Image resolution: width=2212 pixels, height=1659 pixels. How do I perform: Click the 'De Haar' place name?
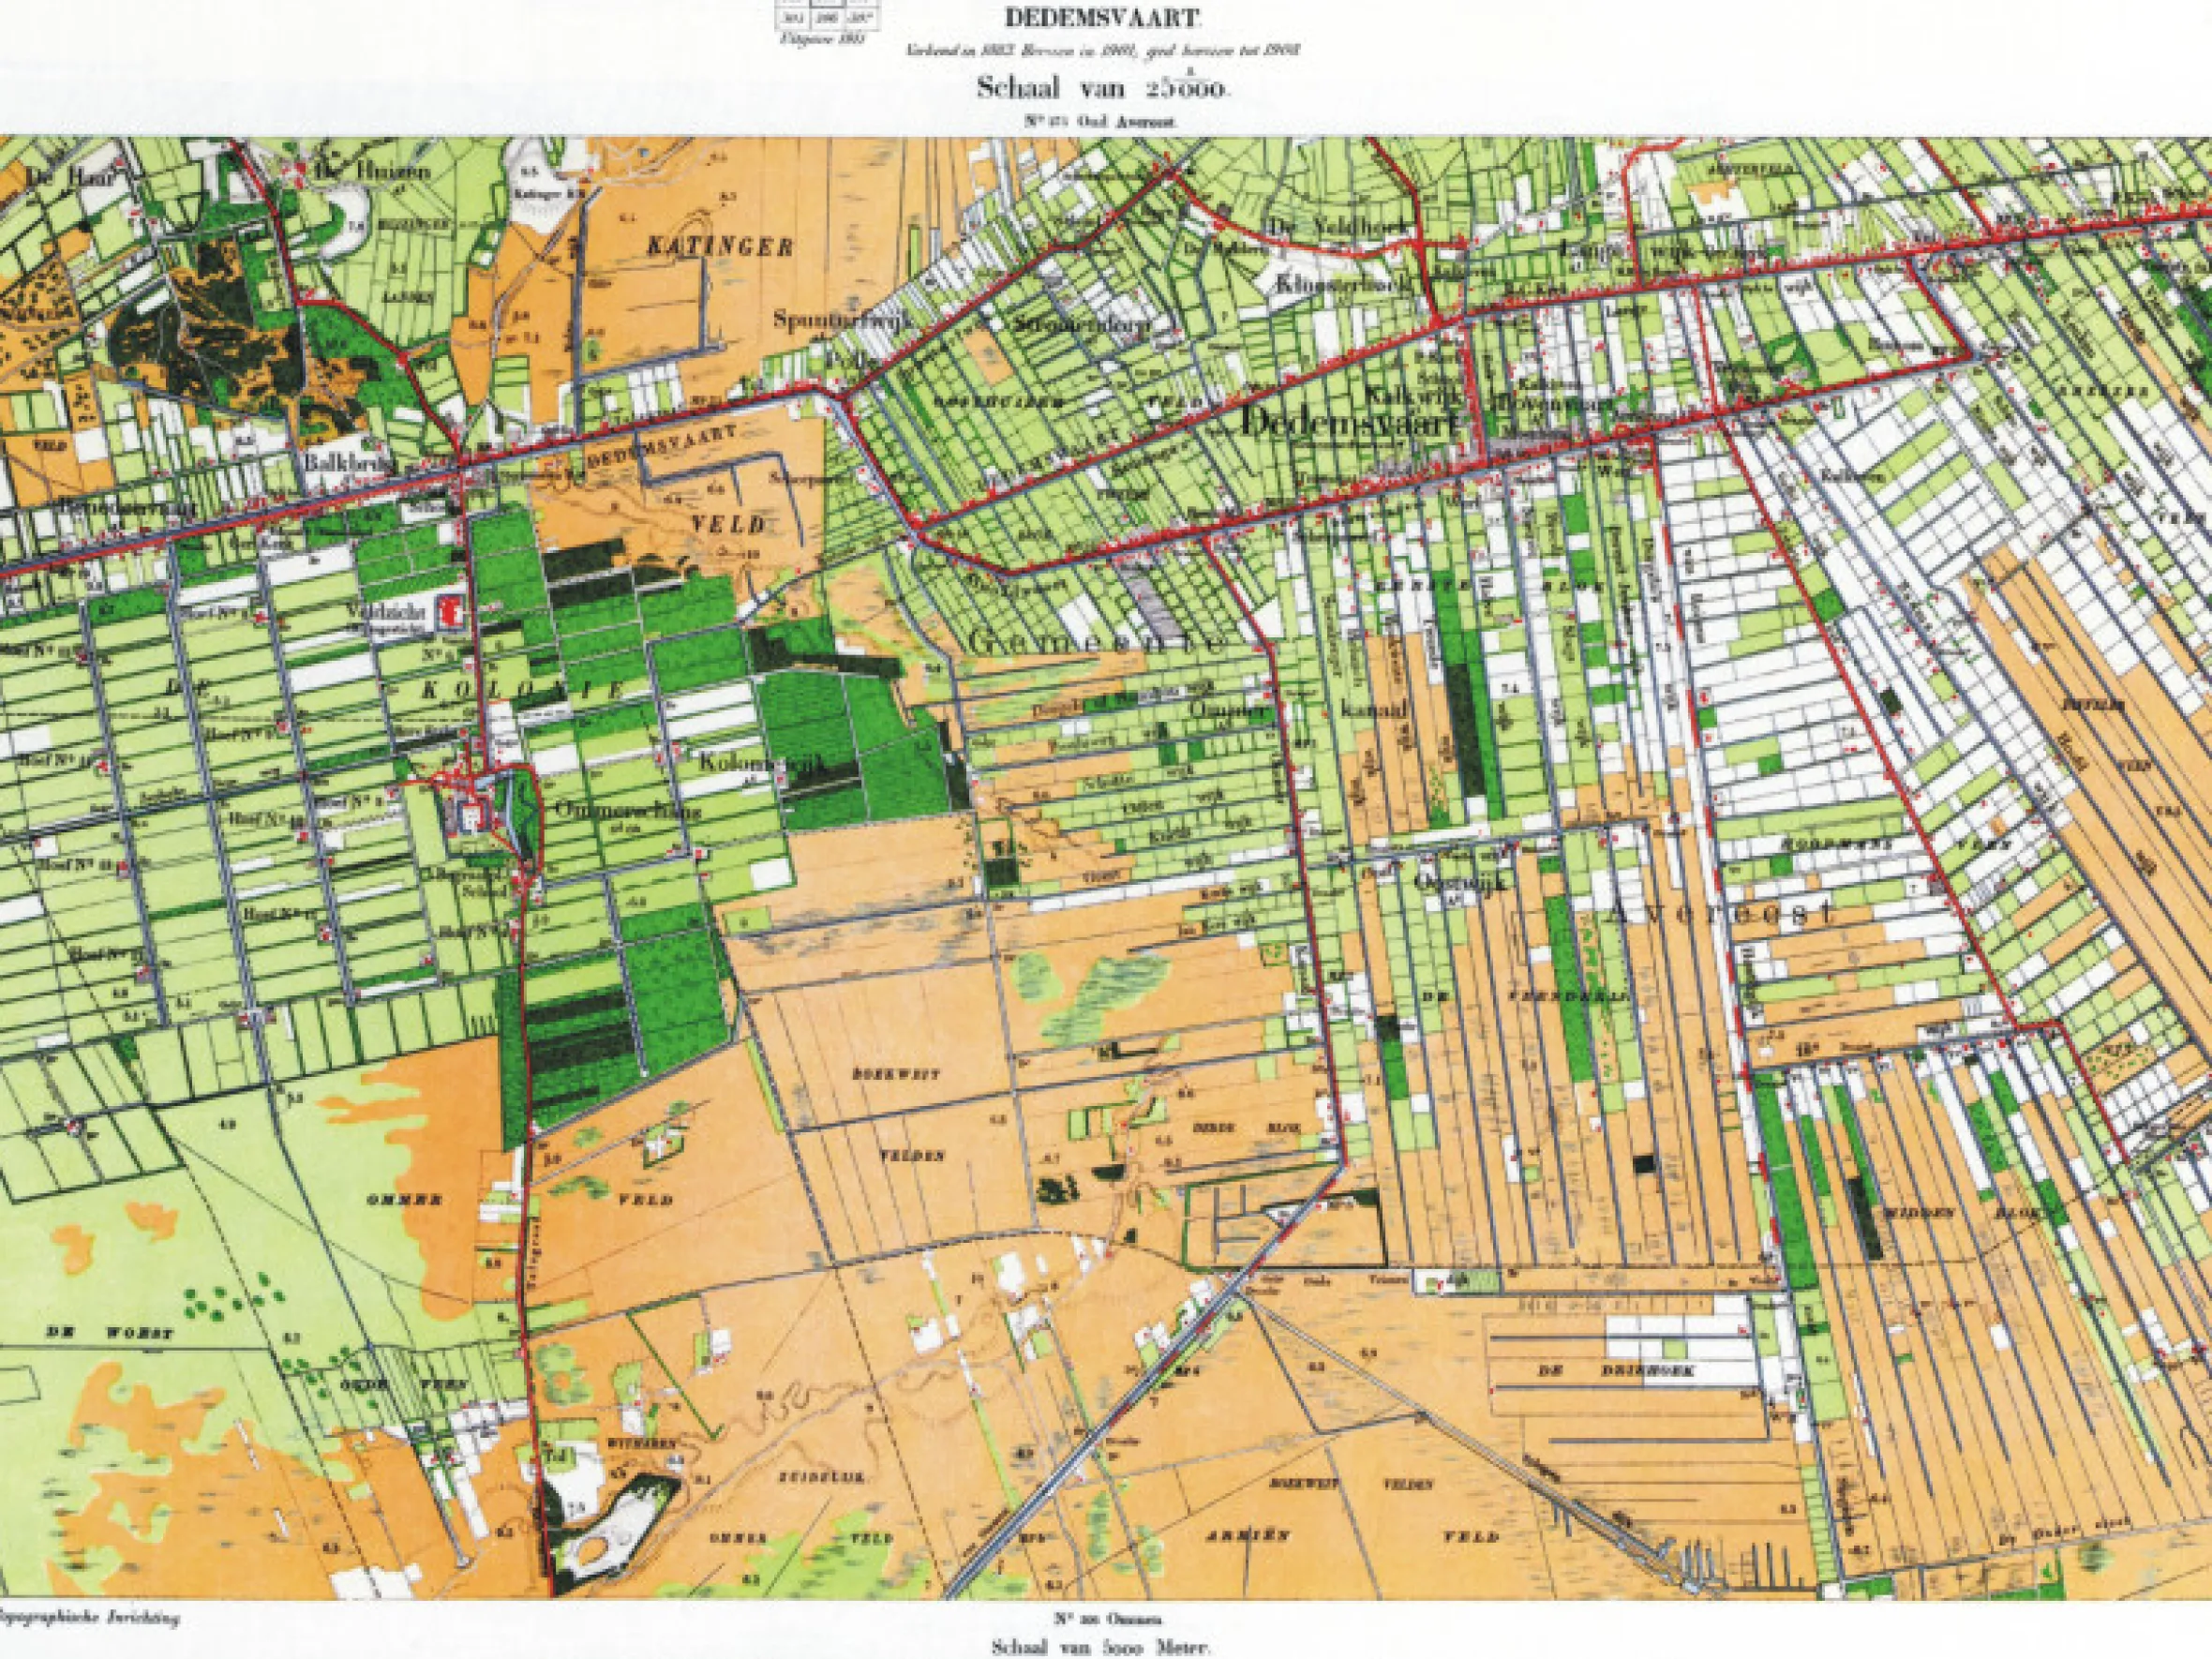(x=70, y=177)
